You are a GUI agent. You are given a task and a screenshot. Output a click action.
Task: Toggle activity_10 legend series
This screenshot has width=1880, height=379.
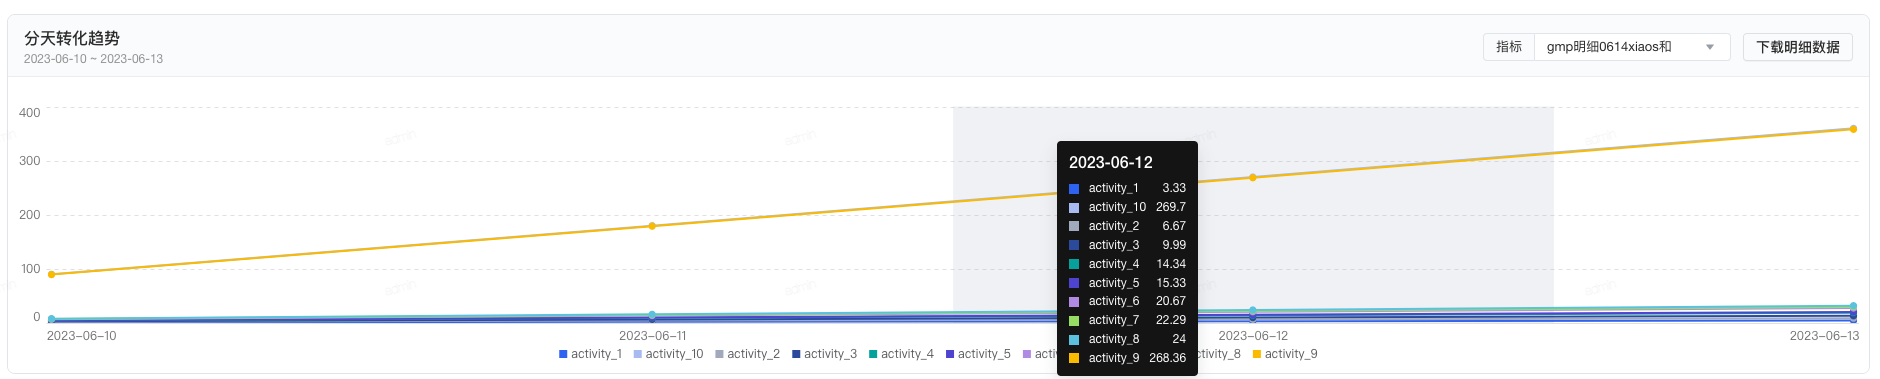(668, 354)
